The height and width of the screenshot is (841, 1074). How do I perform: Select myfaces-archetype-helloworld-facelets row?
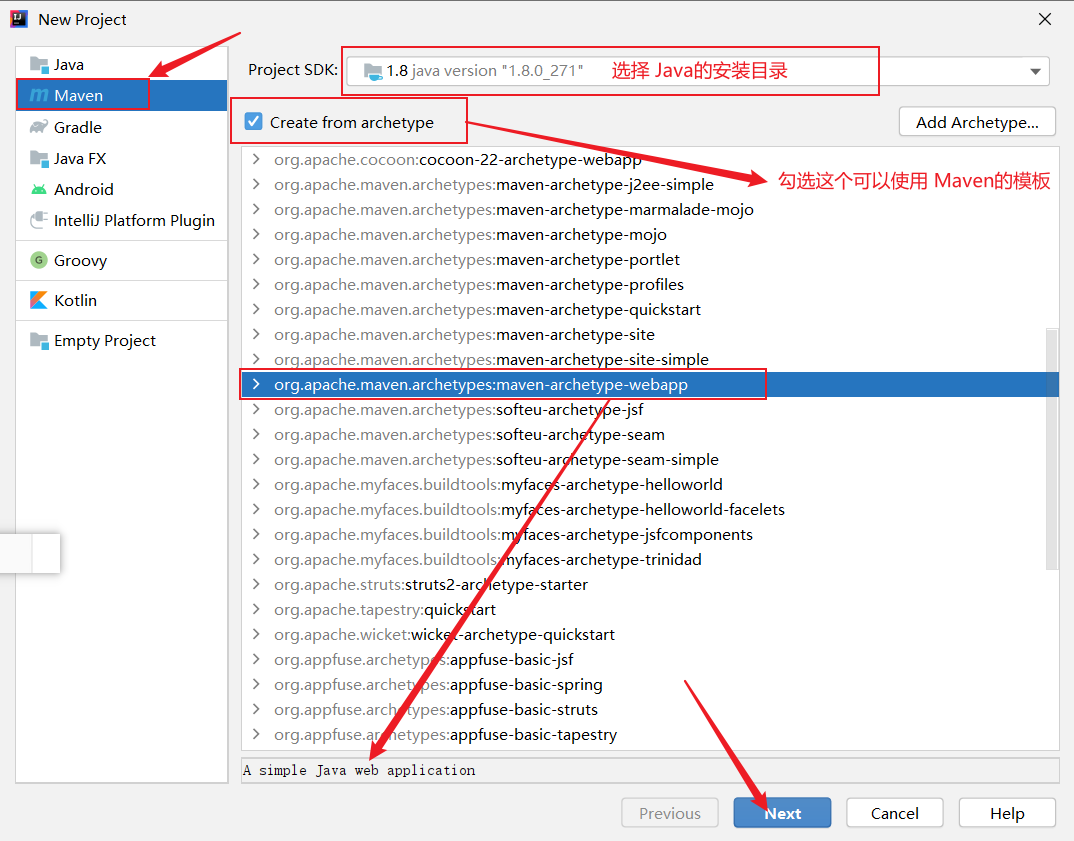click(650, 509)
